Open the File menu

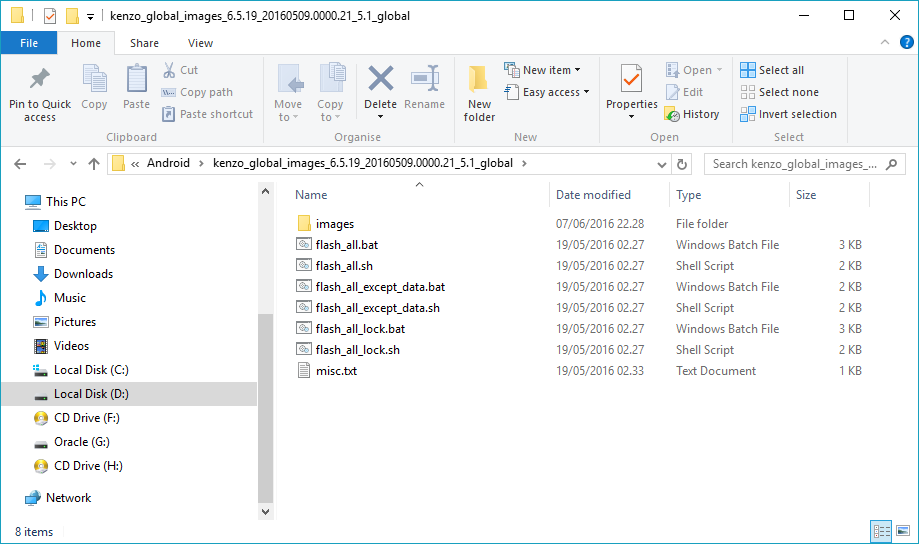coord(29,43)
